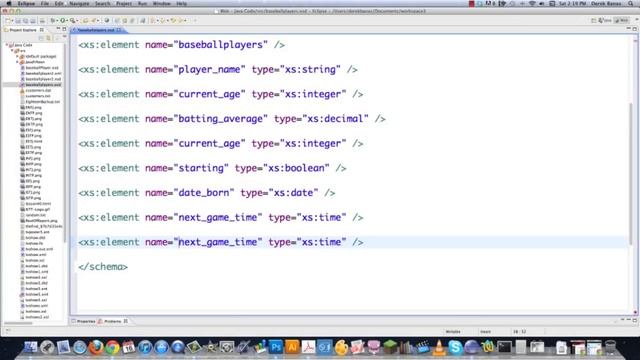This screenshot has width=640, height=360.
Task: Click the Debug toolbar icon
Action: click(53, 20)
